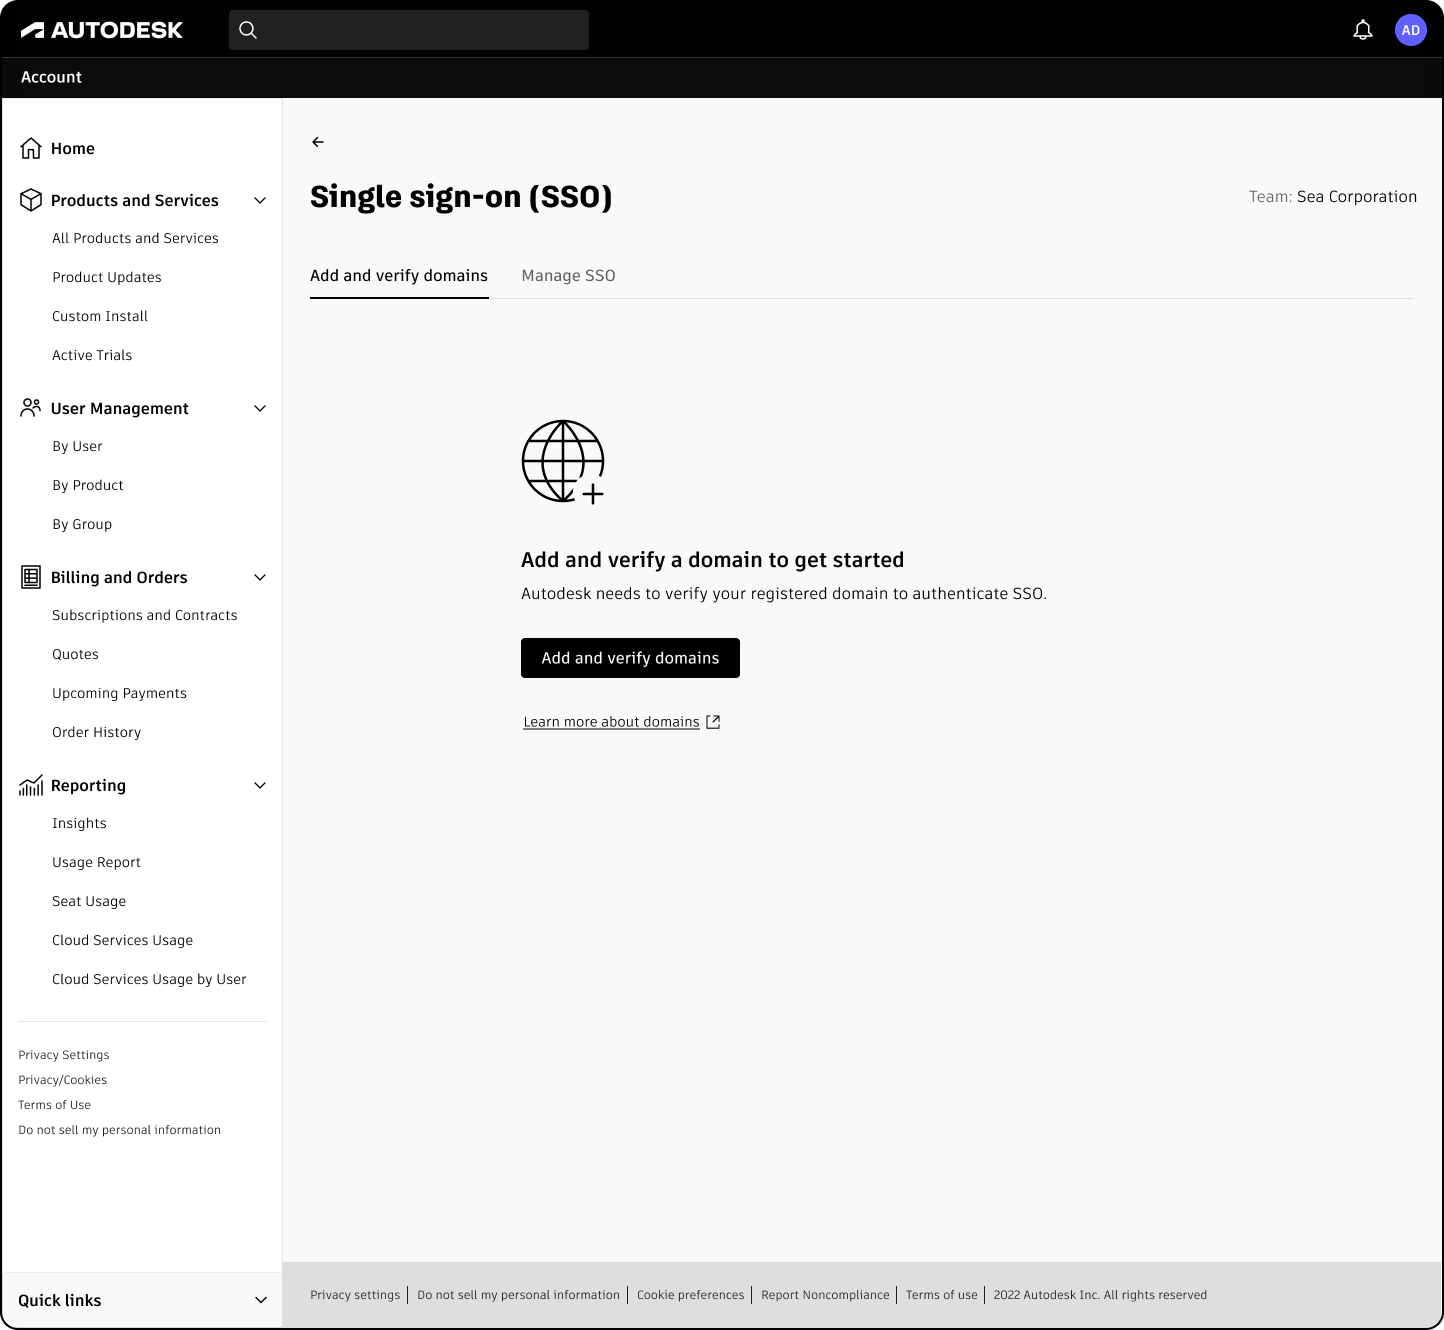
Task: Open Insights report
Action: pyautogui.click(x=79, y=823)
